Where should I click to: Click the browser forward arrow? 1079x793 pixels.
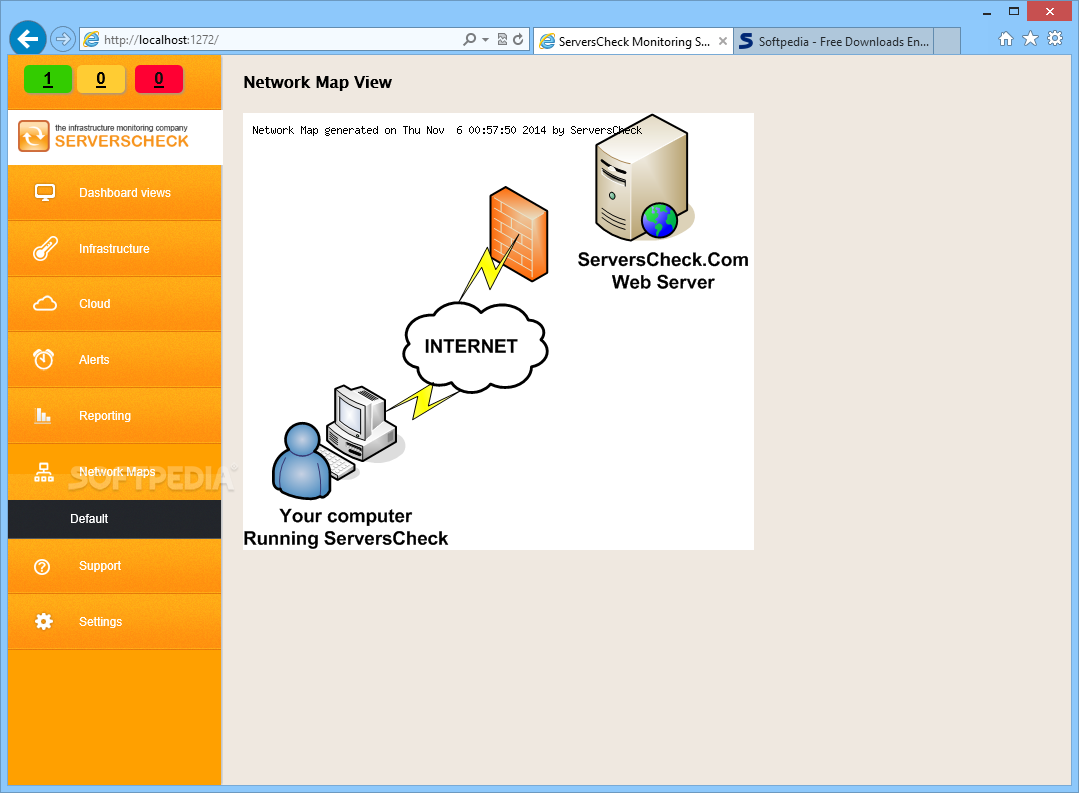[x=63, y=39]
